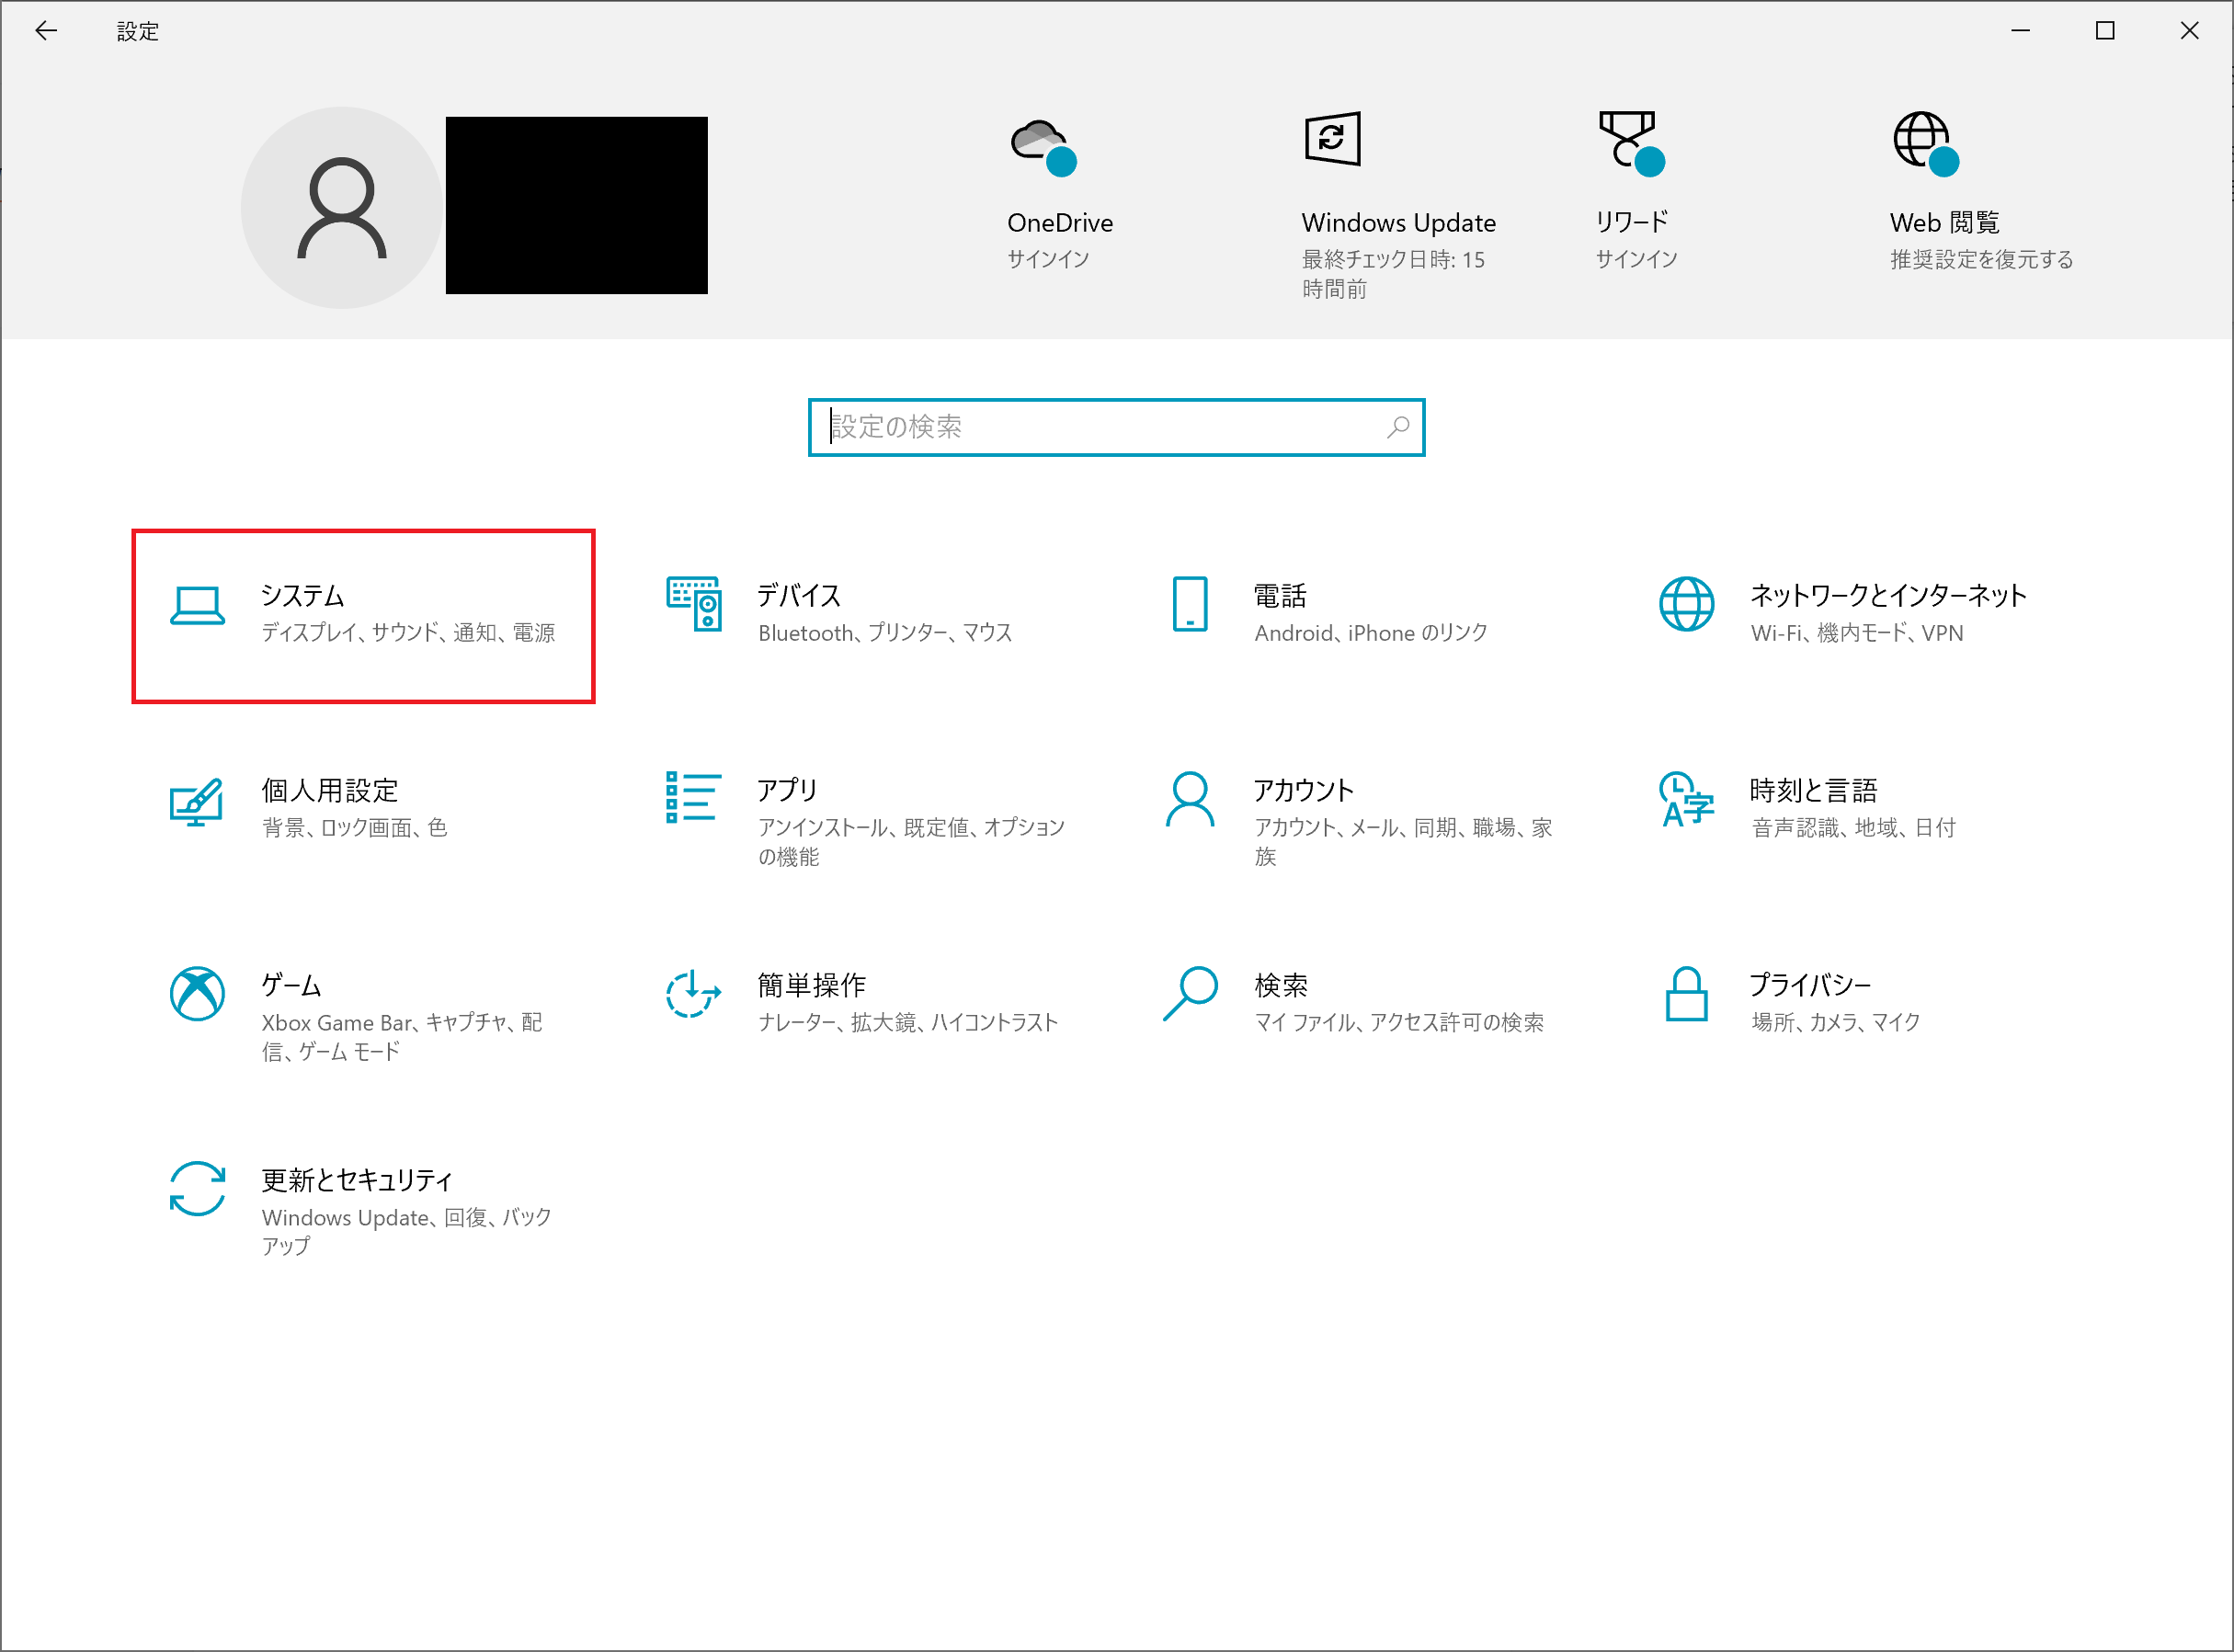This screenshot has width=2234, height=1652.
Task: Click the back arrow in the title bar
Action: coord(46,31)
